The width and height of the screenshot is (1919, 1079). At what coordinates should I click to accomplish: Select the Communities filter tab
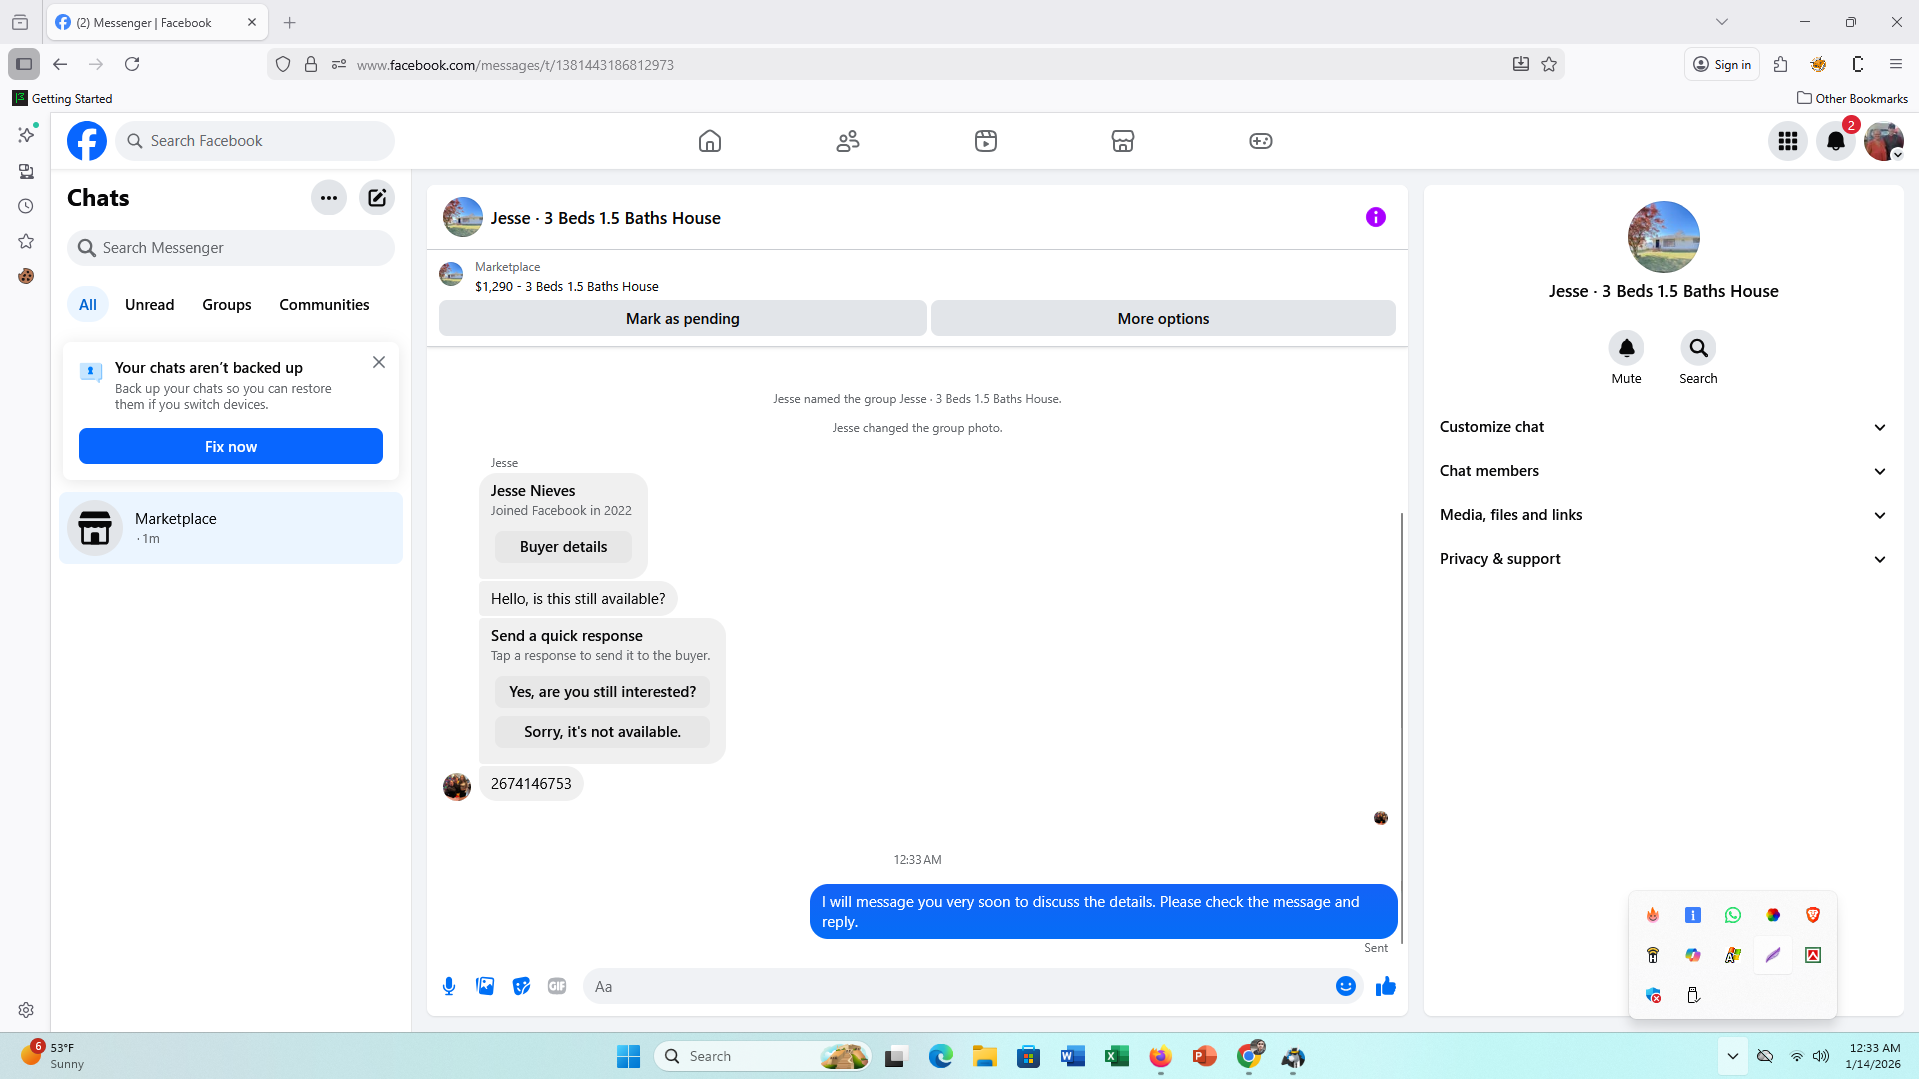tap(324, 305)
